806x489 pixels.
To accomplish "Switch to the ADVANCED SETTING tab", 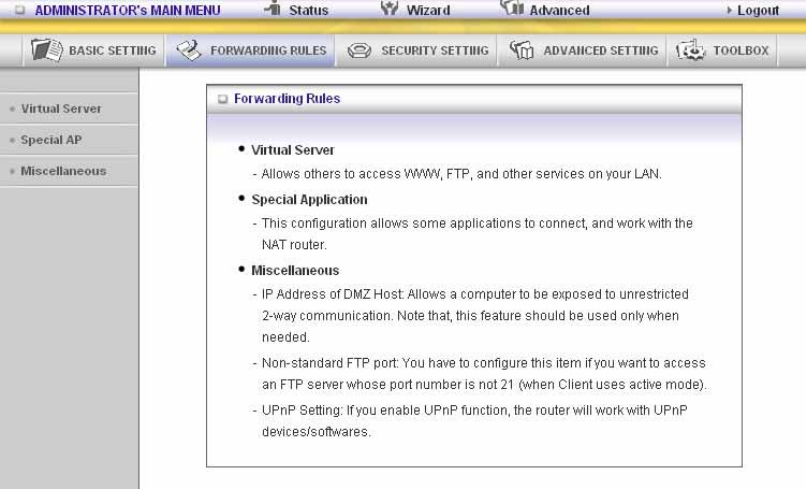I will pyautogui.click(x=582, y=50).
